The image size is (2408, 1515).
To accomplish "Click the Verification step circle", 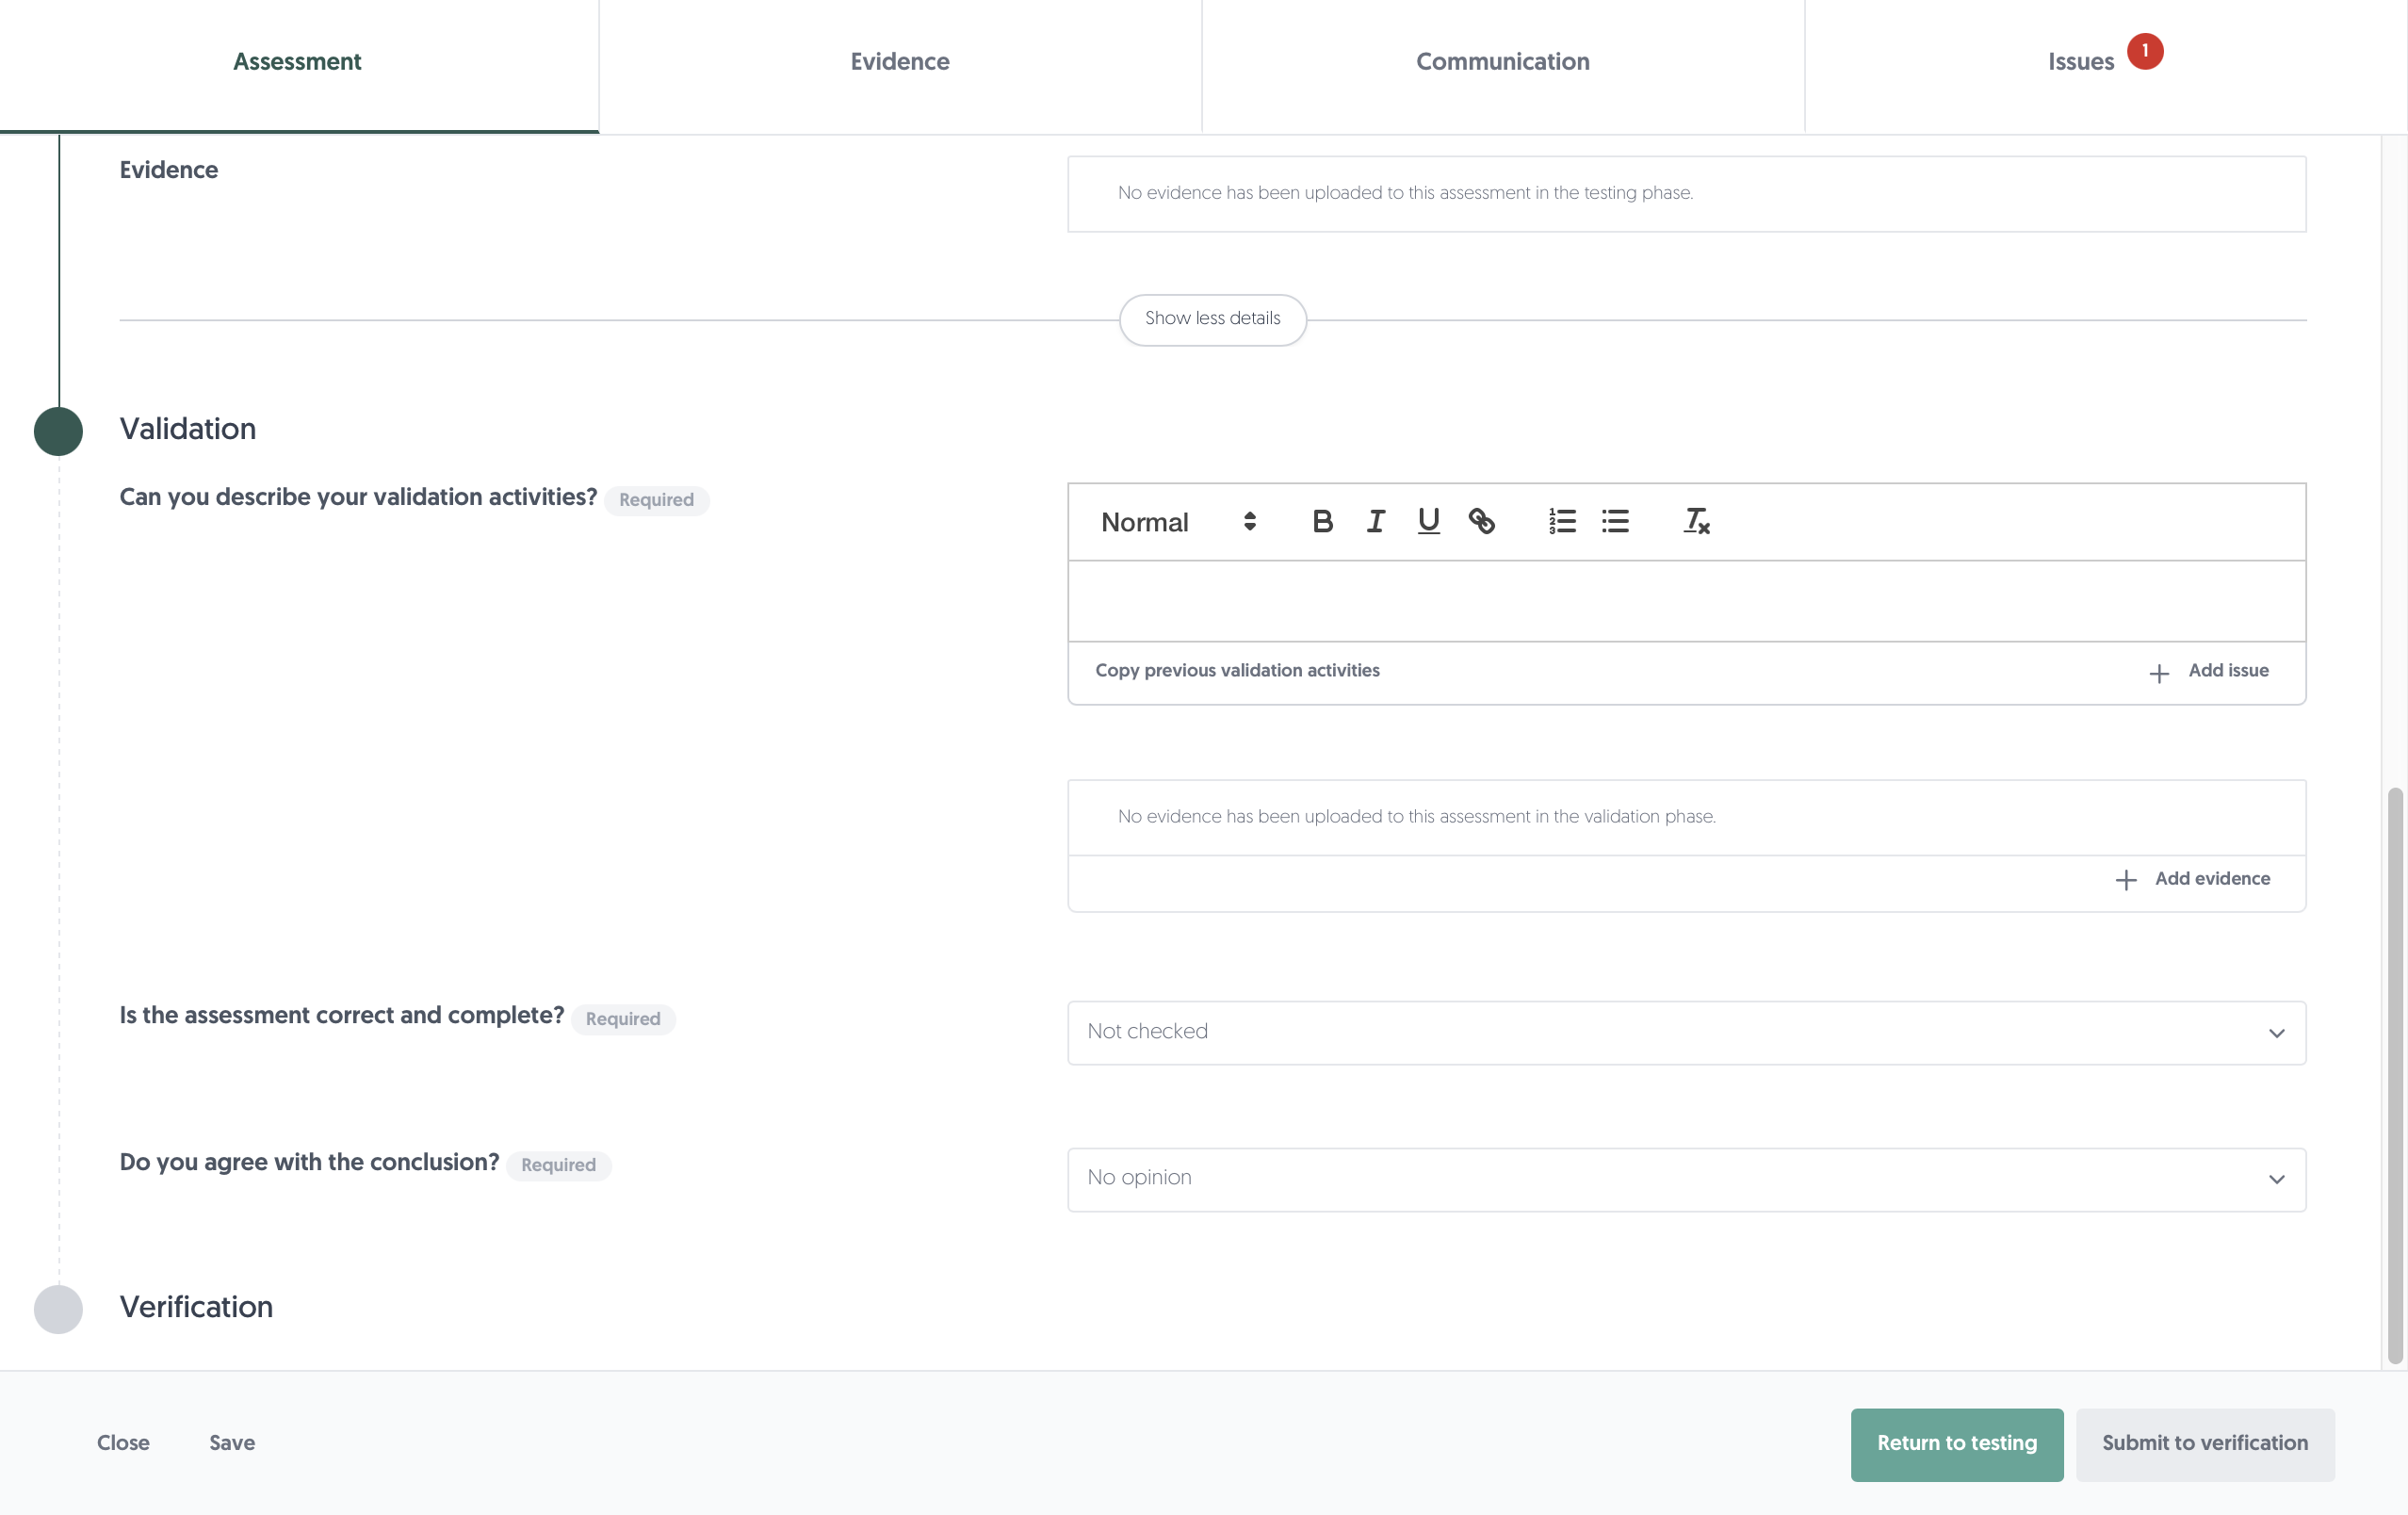I will pos(58,1309).
